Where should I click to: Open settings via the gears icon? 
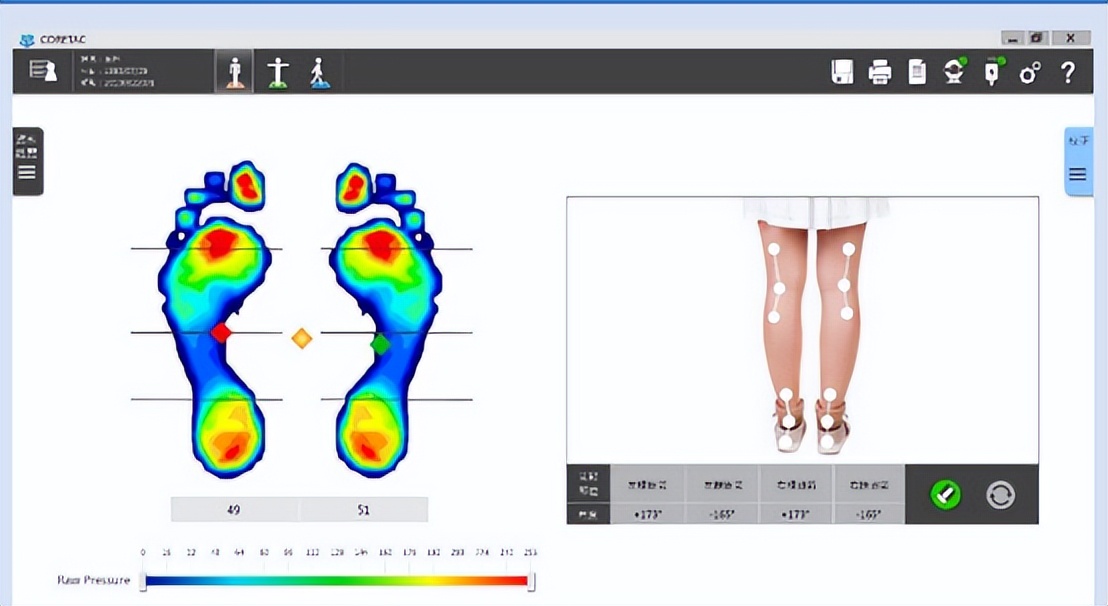click(x=1030, y=72)
